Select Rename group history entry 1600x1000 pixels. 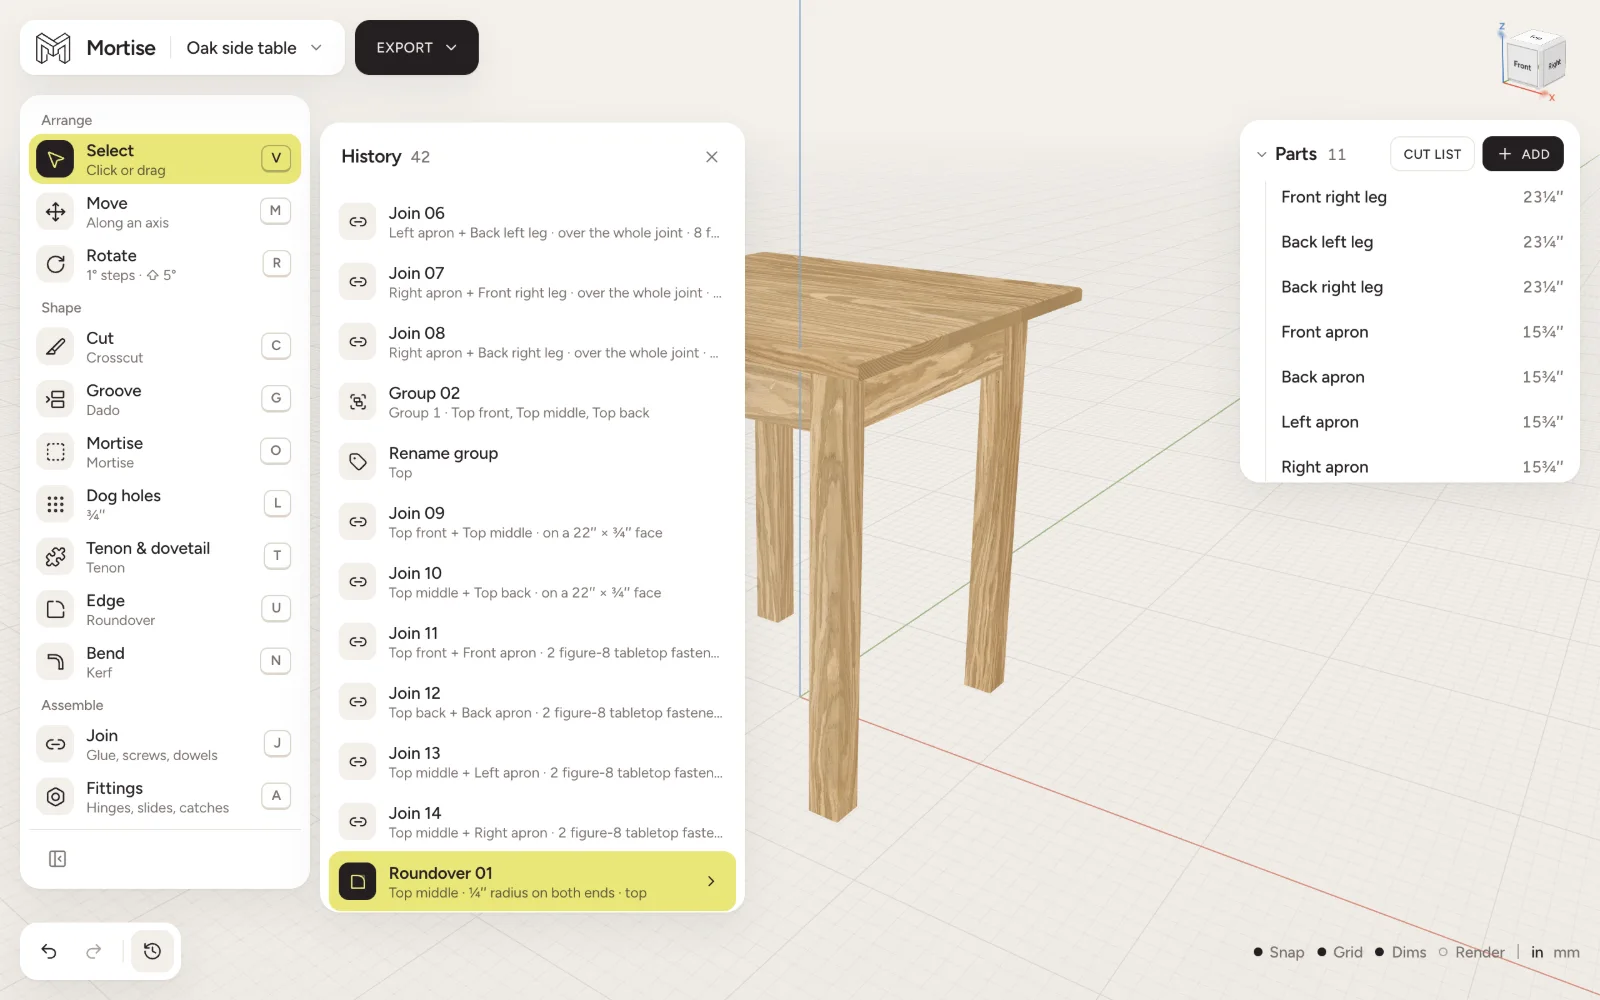tap(532, 462)
